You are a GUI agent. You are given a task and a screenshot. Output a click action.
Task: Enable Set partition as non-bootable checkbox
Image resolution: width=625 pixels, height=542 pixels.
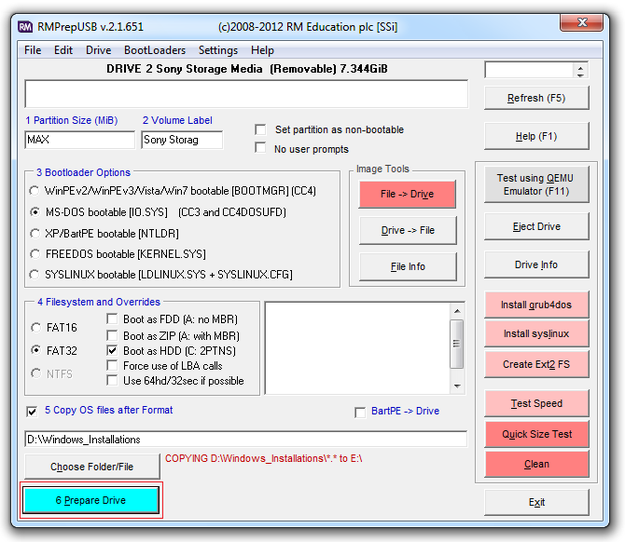point(260,130)
